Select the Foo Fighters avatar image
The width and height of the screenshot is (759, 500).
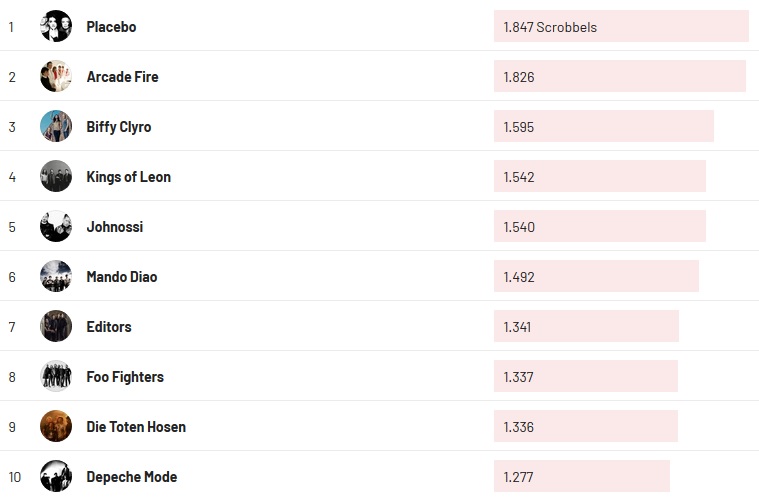56,376
